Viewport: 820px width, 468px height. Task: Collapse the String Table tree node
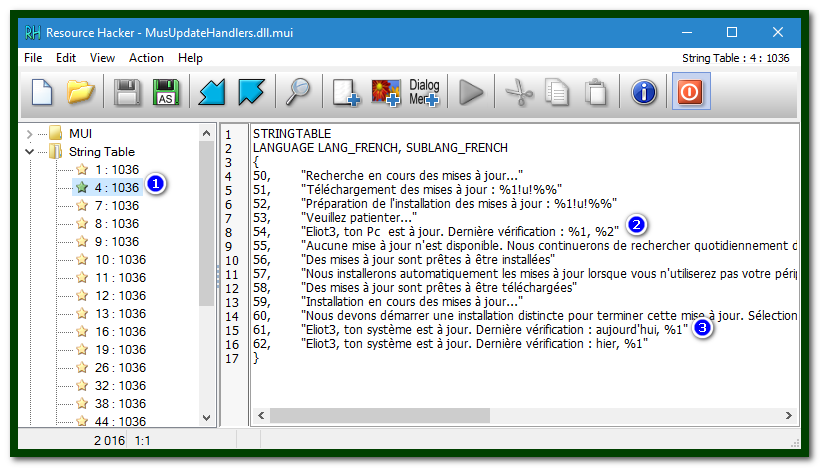click(30, 152)
